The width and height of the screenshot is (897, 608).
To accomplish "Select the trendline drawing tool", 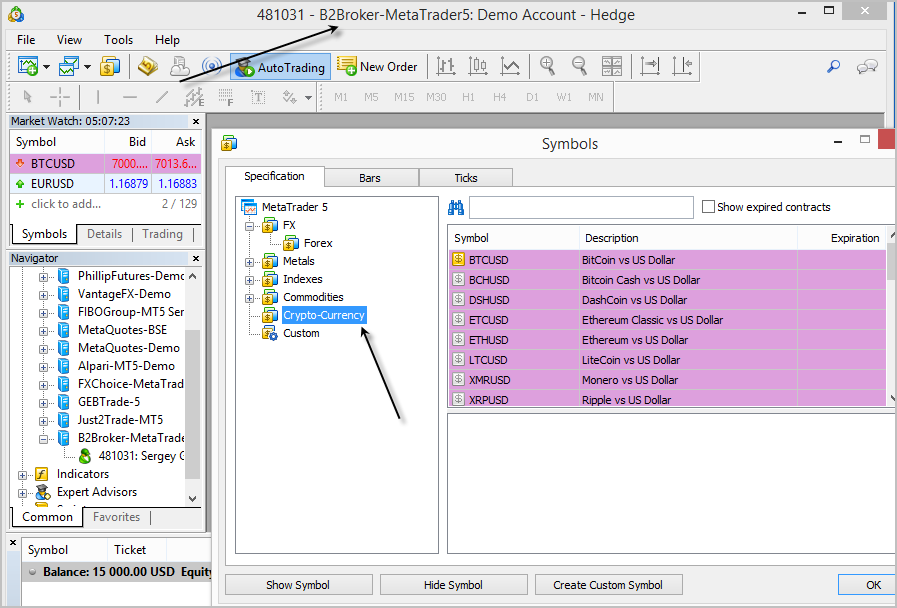I will point(162,97).
